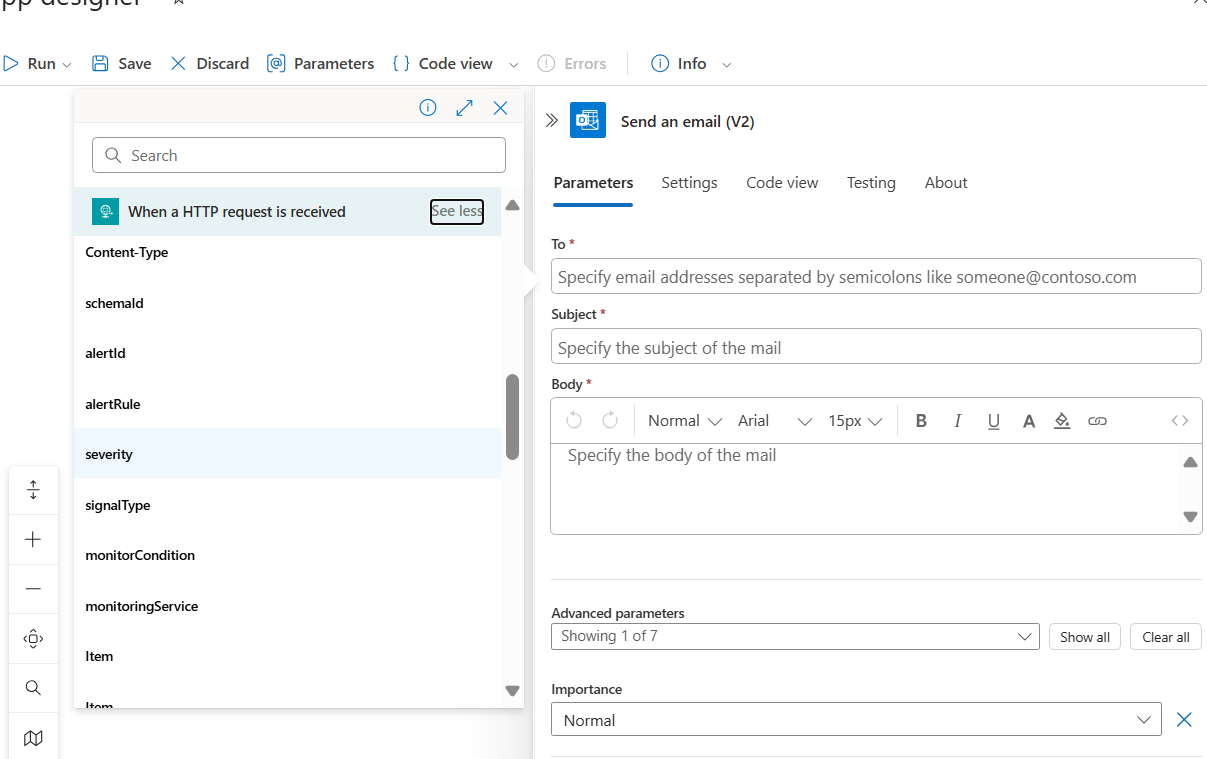The width and height of the screenshot is (1207, 759).
Task: Toggle Bold formatting in Body editor
Action: tap(921, 421)
